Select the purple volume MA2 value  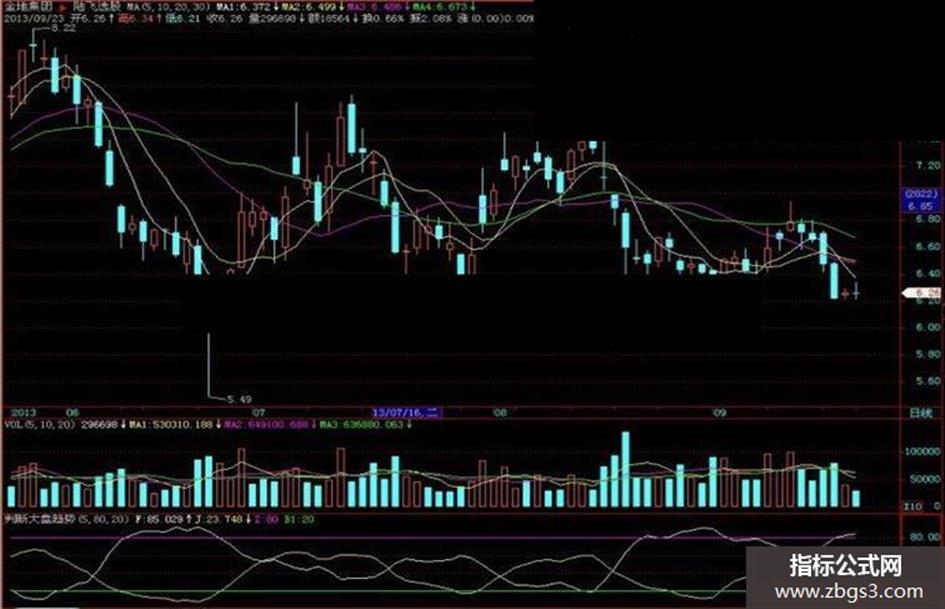[x=266, y=424]
